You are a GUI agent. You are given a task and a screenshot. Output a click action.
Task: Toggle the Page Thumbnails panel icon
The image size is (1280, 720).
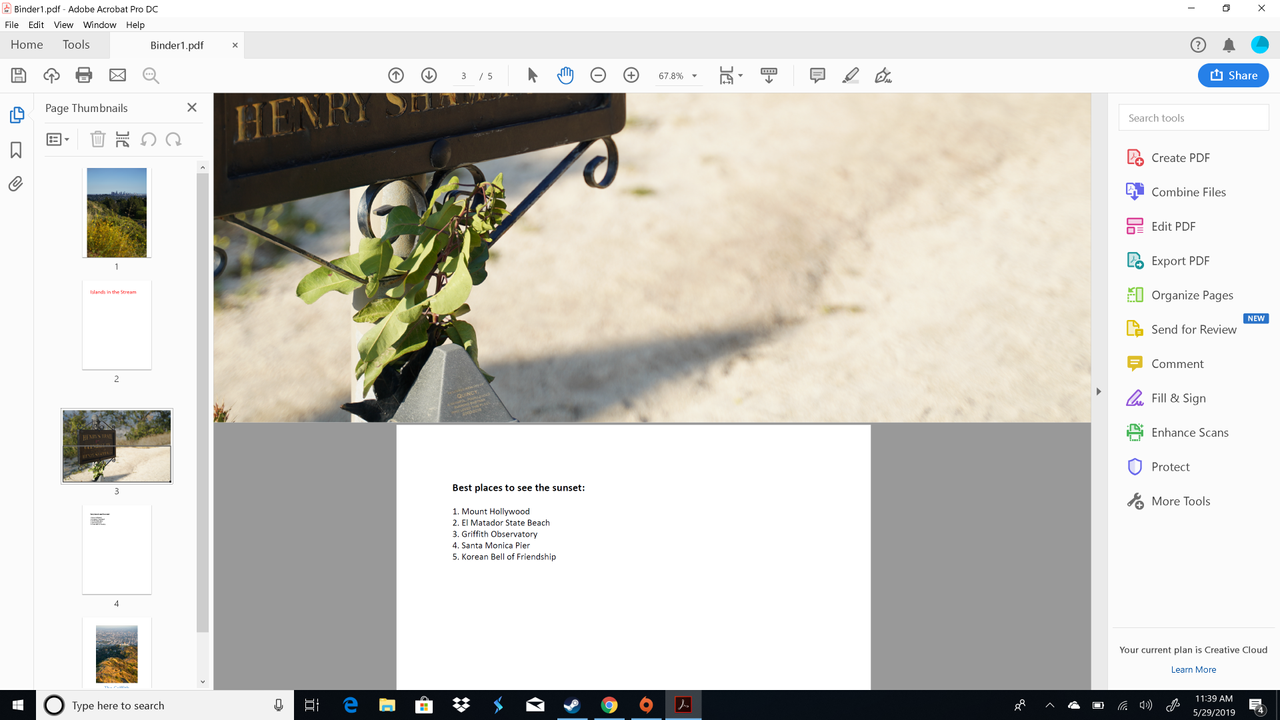click(x=16, y=116)
